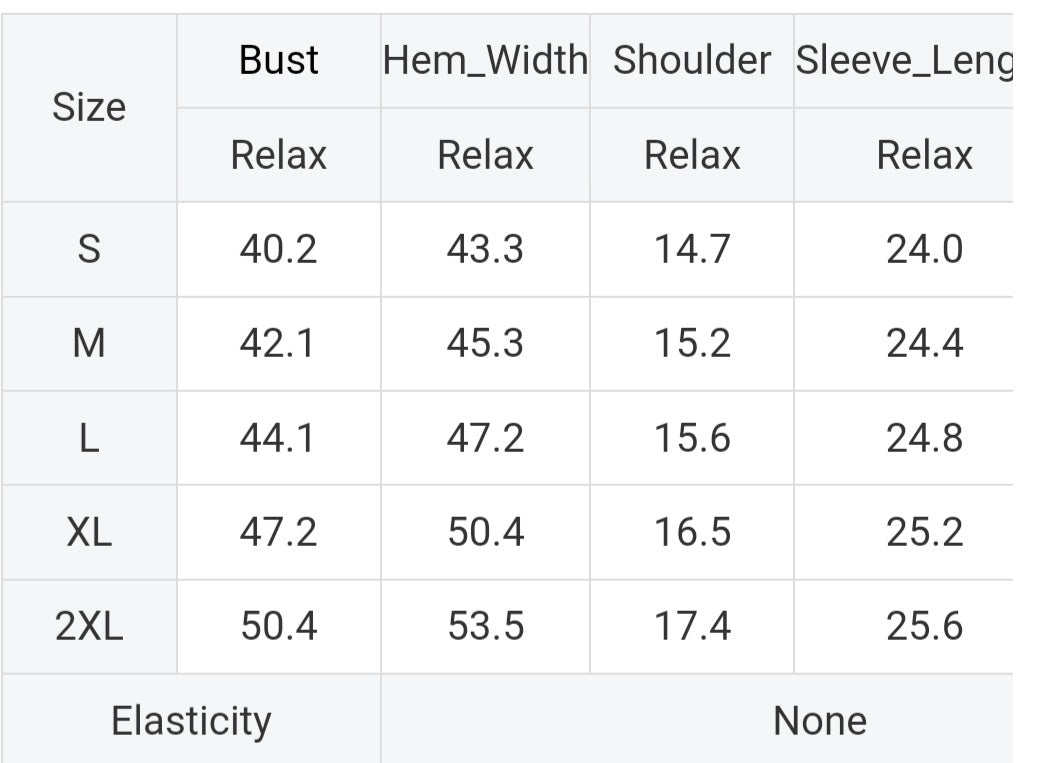Click the Elasticity row label
Screen dimensions: 1046x763
191,721
